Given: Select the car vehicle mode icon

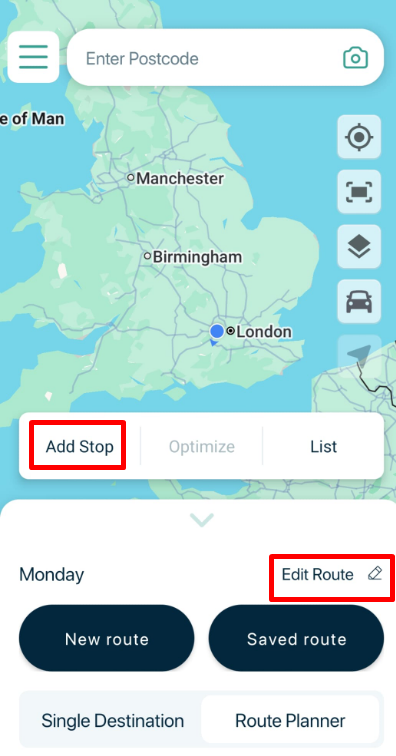Looking at the screenshot, I should click(x=359, y=302).
